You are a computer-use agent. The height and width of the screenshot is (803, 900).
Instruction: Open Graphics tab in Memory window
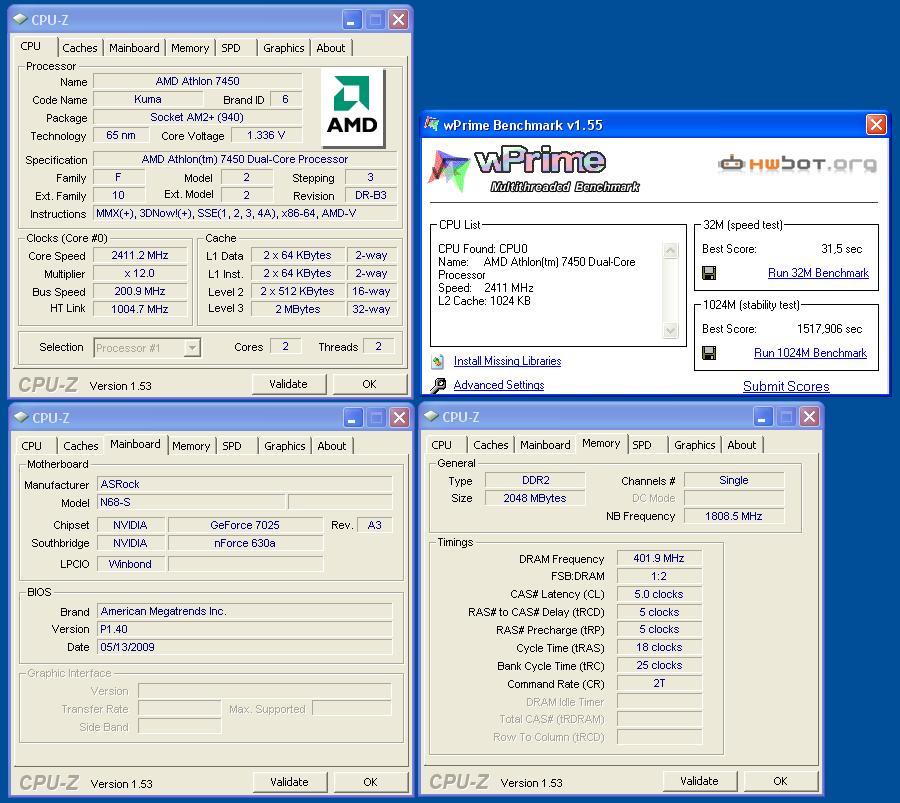[695, 445]
